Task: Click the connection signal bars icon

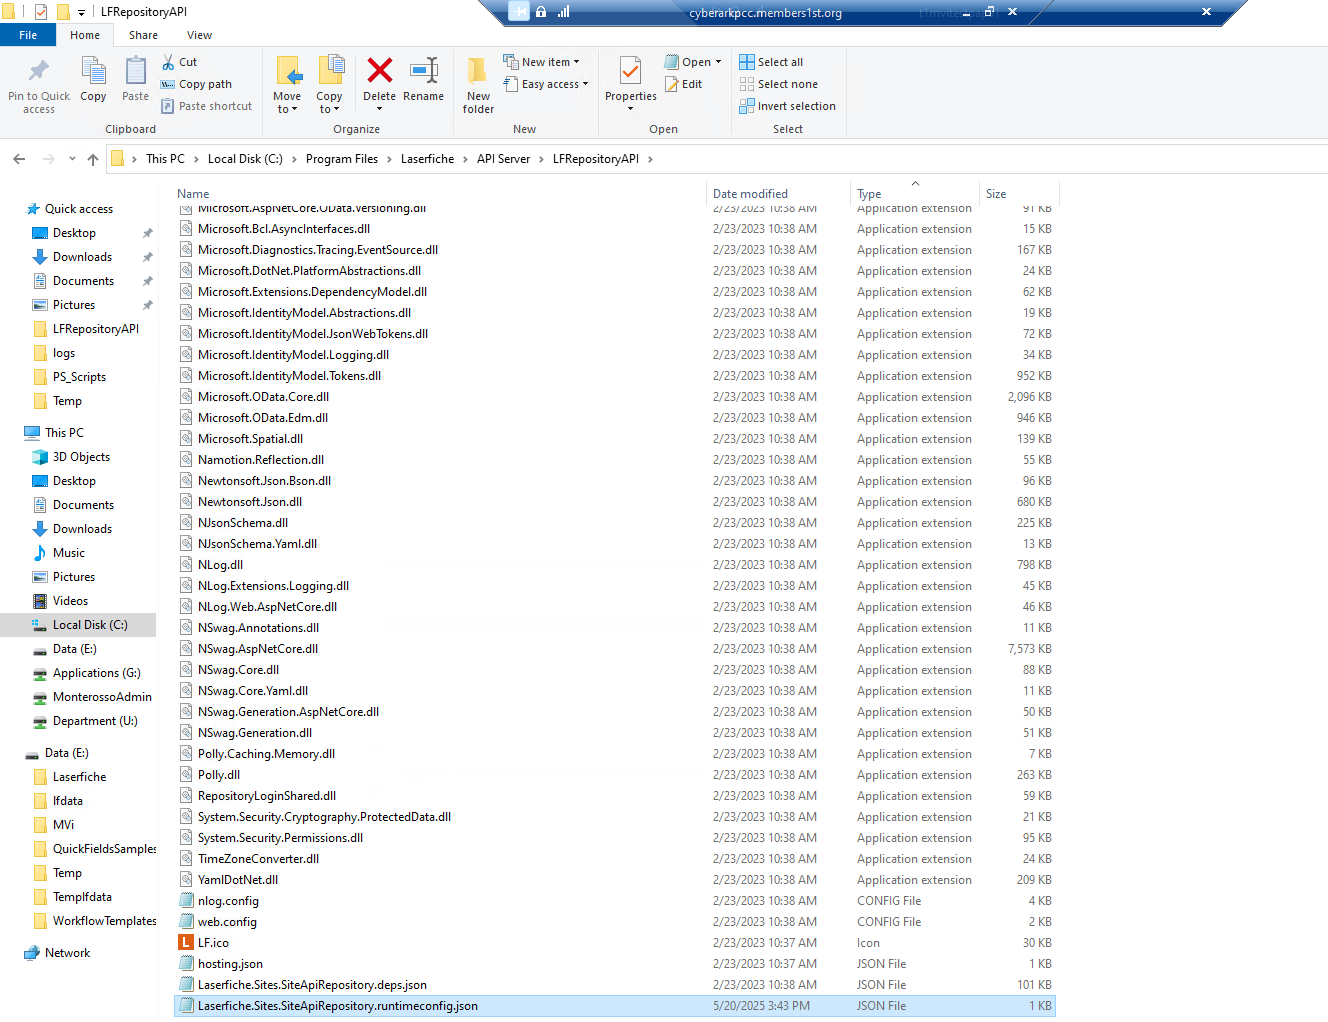Action: 563,12
